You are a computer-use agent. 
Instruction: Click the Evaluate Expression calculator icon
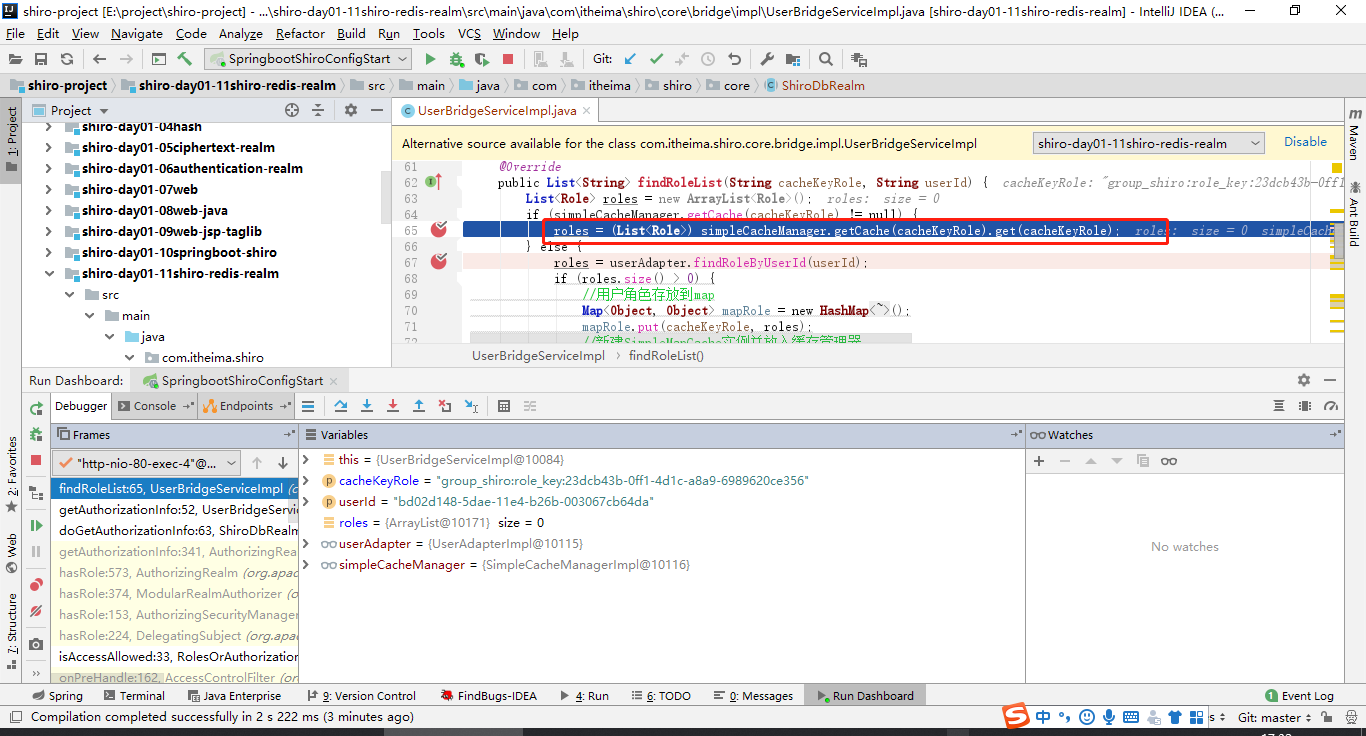click(504, 406)
